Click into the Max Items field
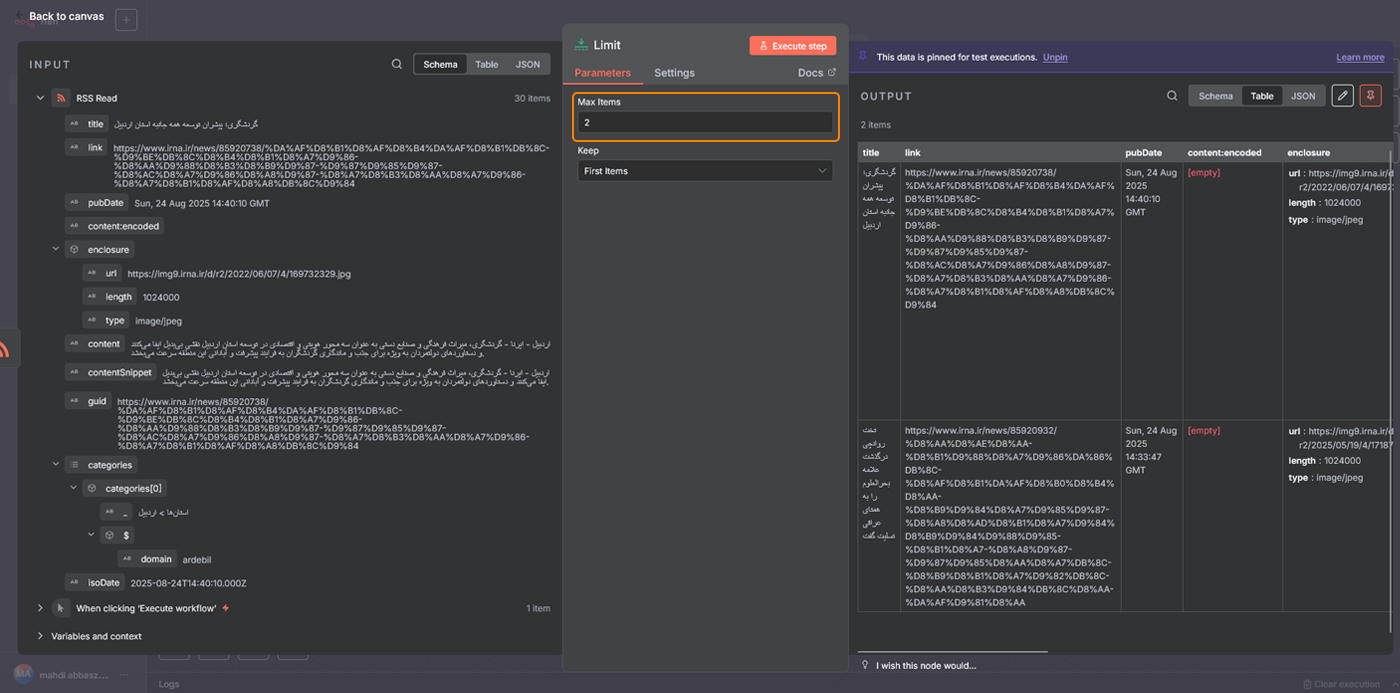1400x693 pixels. point(705,122)
